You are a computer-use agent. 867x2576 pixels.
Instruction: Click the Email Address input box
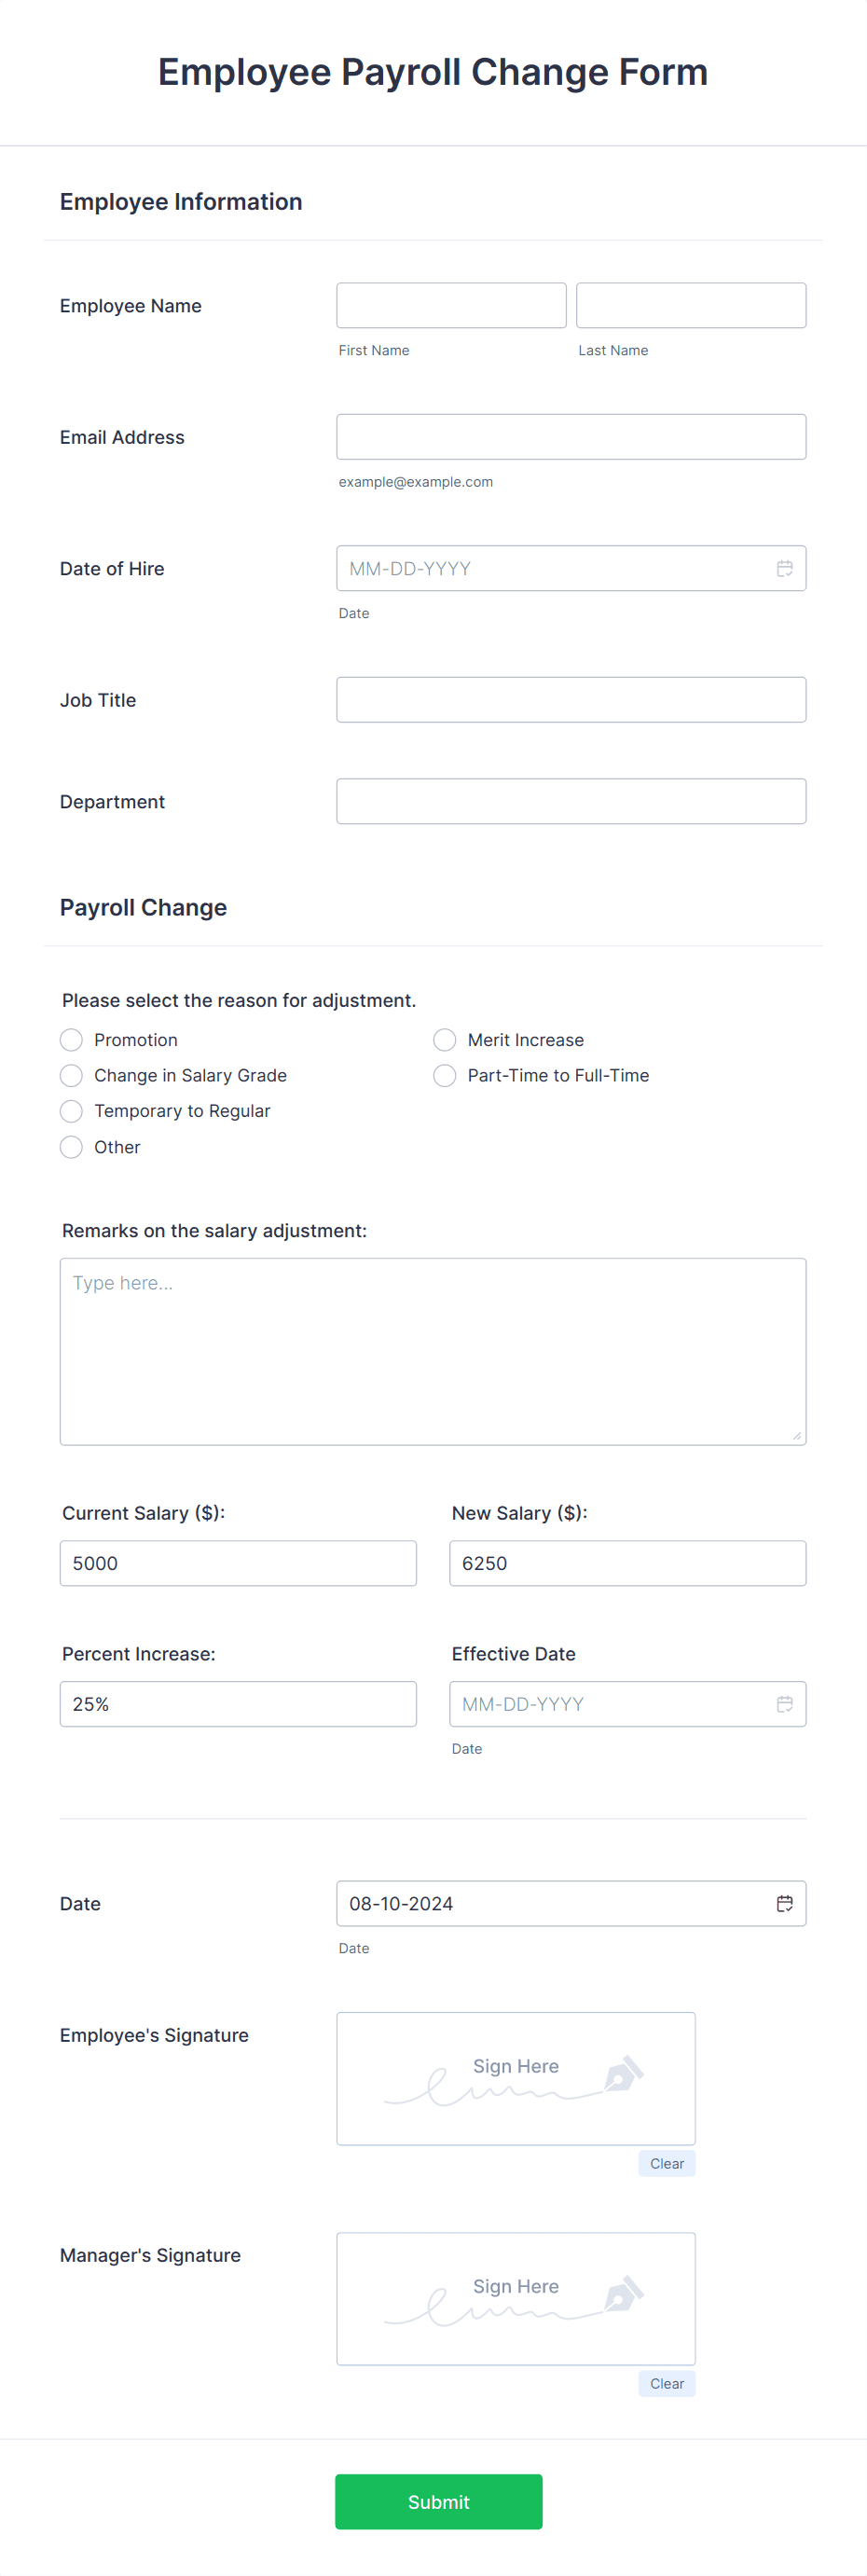point(571,437)
